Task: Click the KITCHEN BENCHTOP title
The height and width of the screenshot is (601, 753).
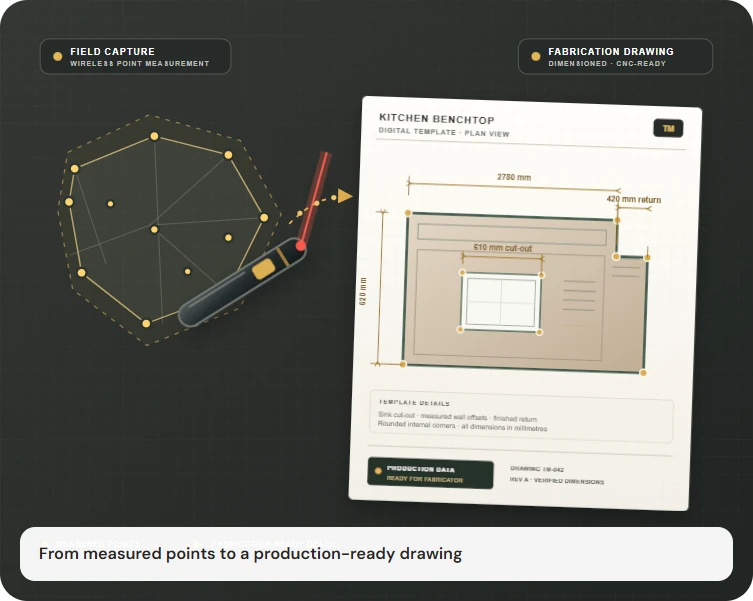Action: coord(437,119)
